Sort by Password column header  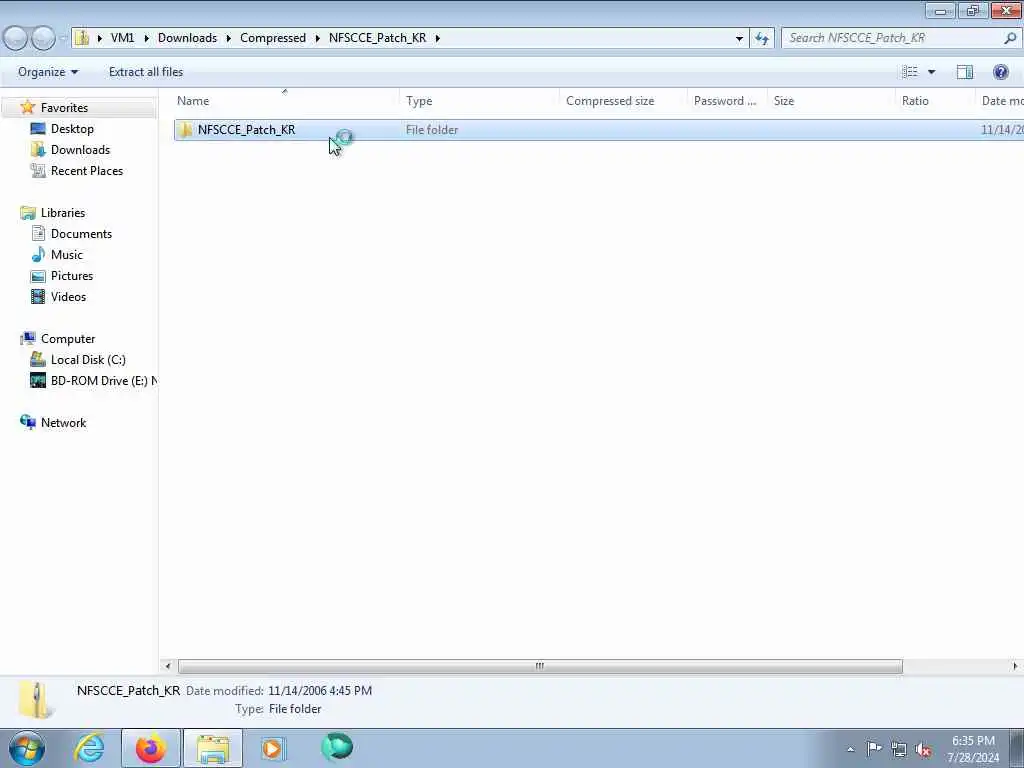pyautogui.click(x=728, y=101)
